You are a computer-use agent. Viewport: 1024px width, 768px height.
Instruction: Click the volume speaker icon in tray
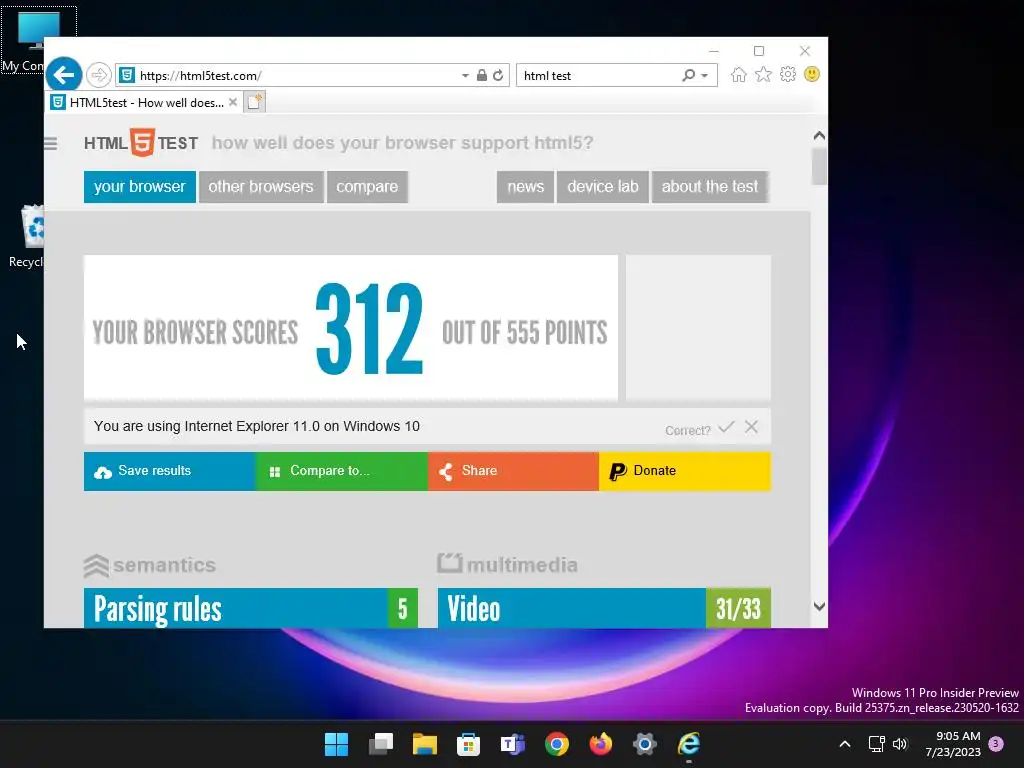coord(900,744)
